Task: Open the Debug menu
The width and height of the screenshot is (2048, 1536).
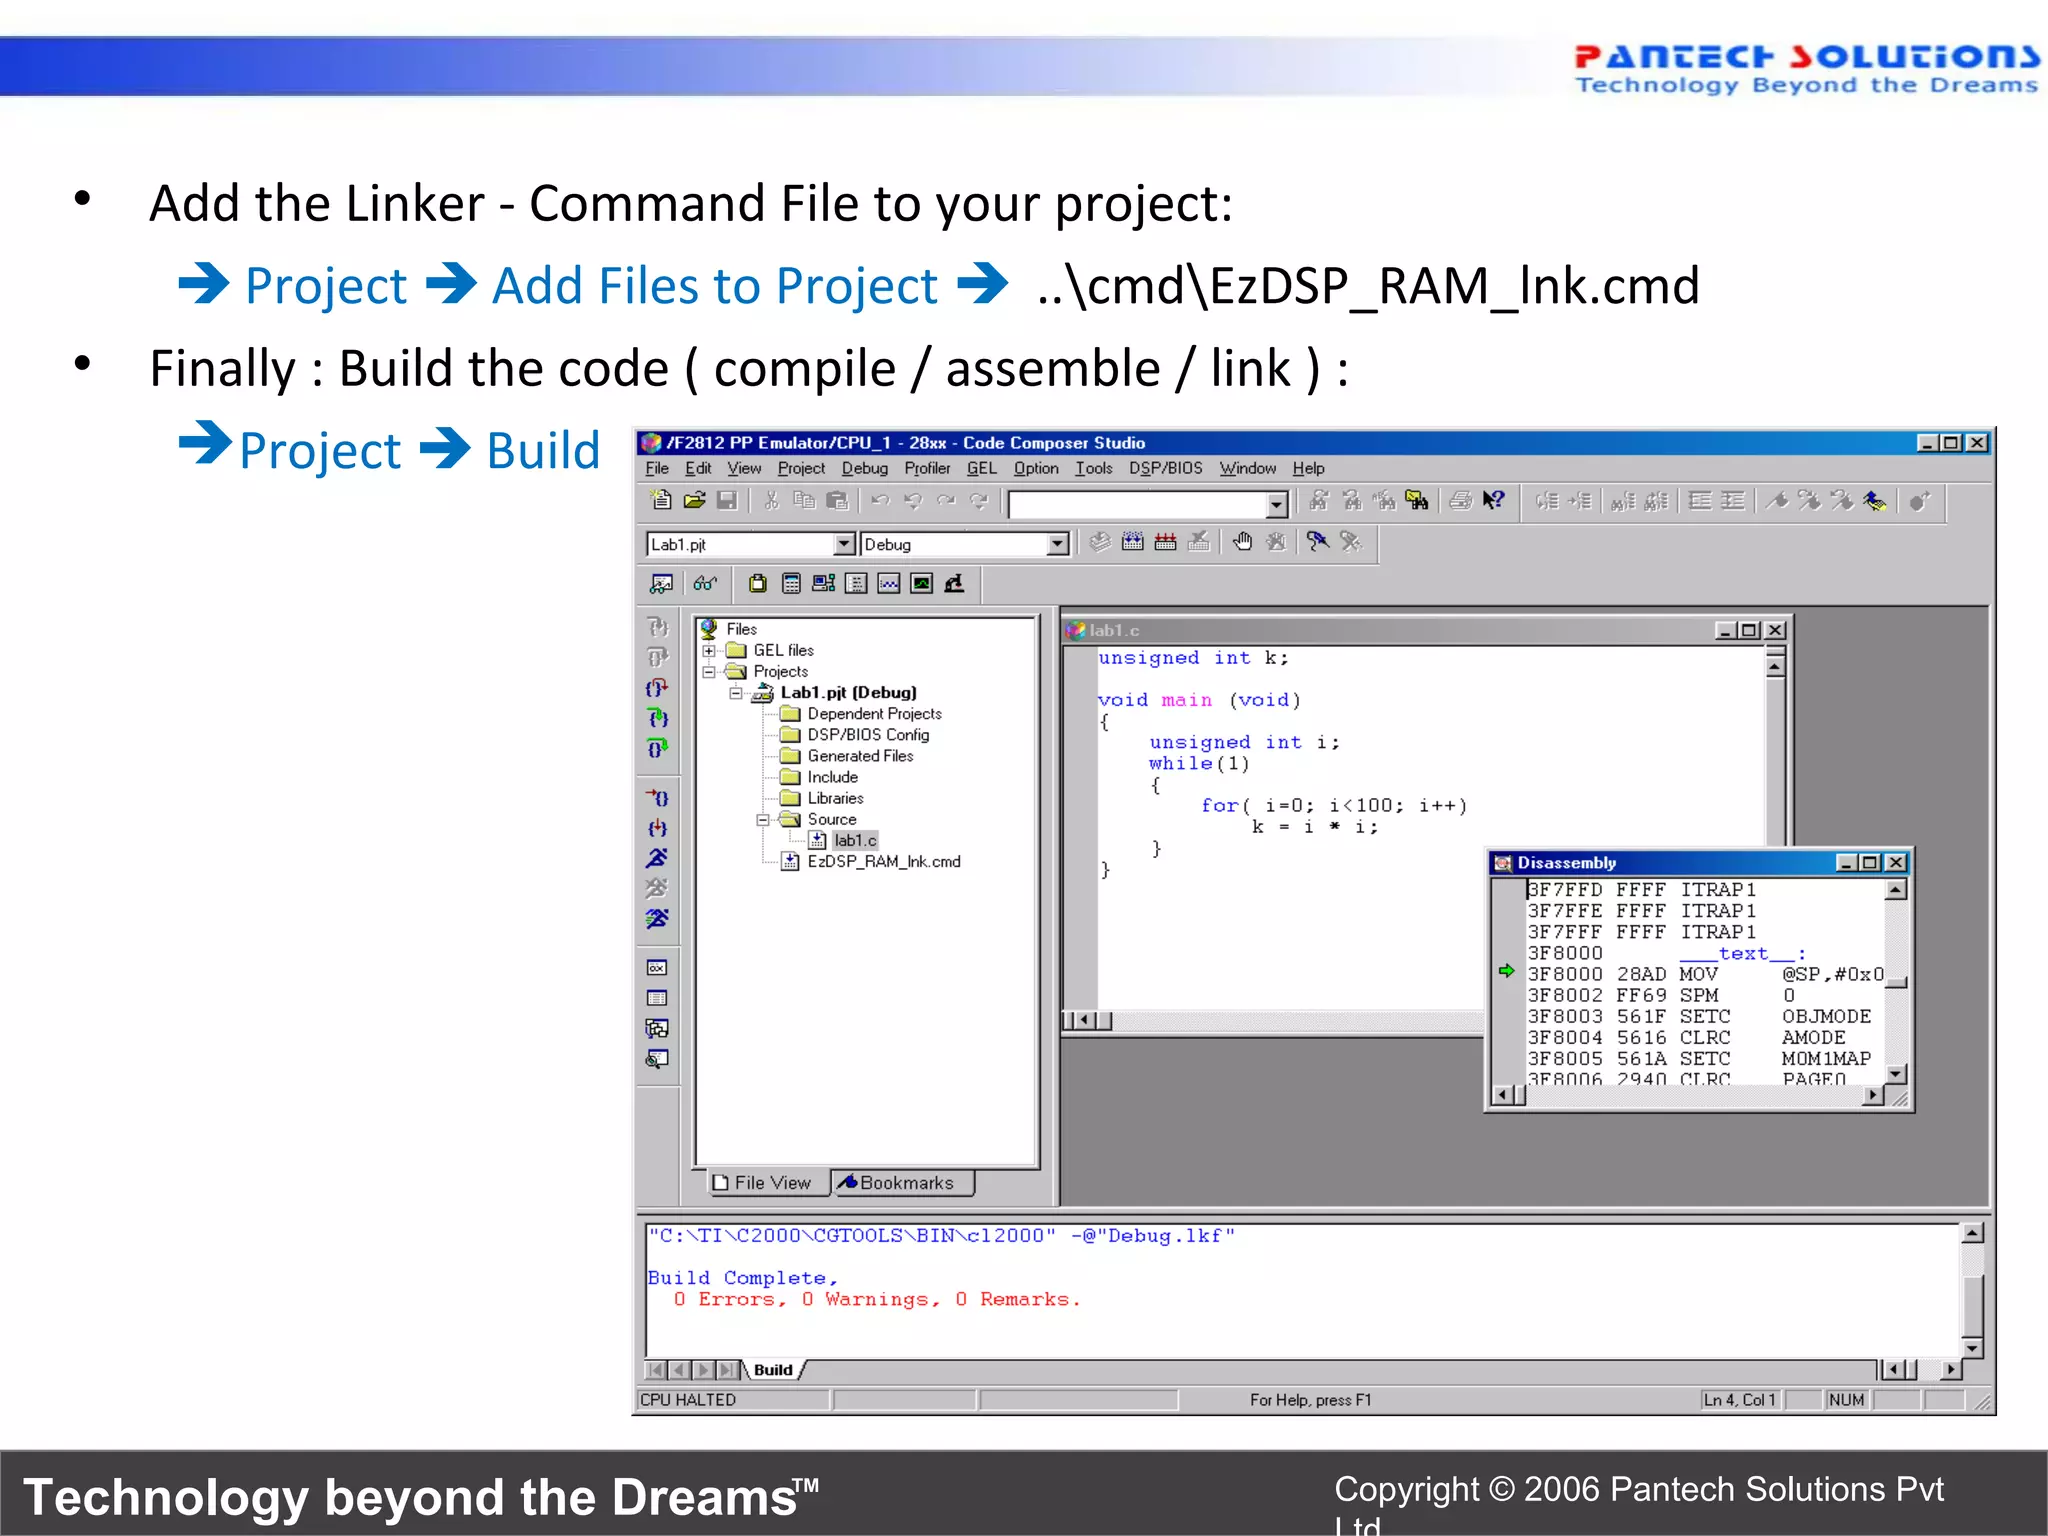Action: 865,468
